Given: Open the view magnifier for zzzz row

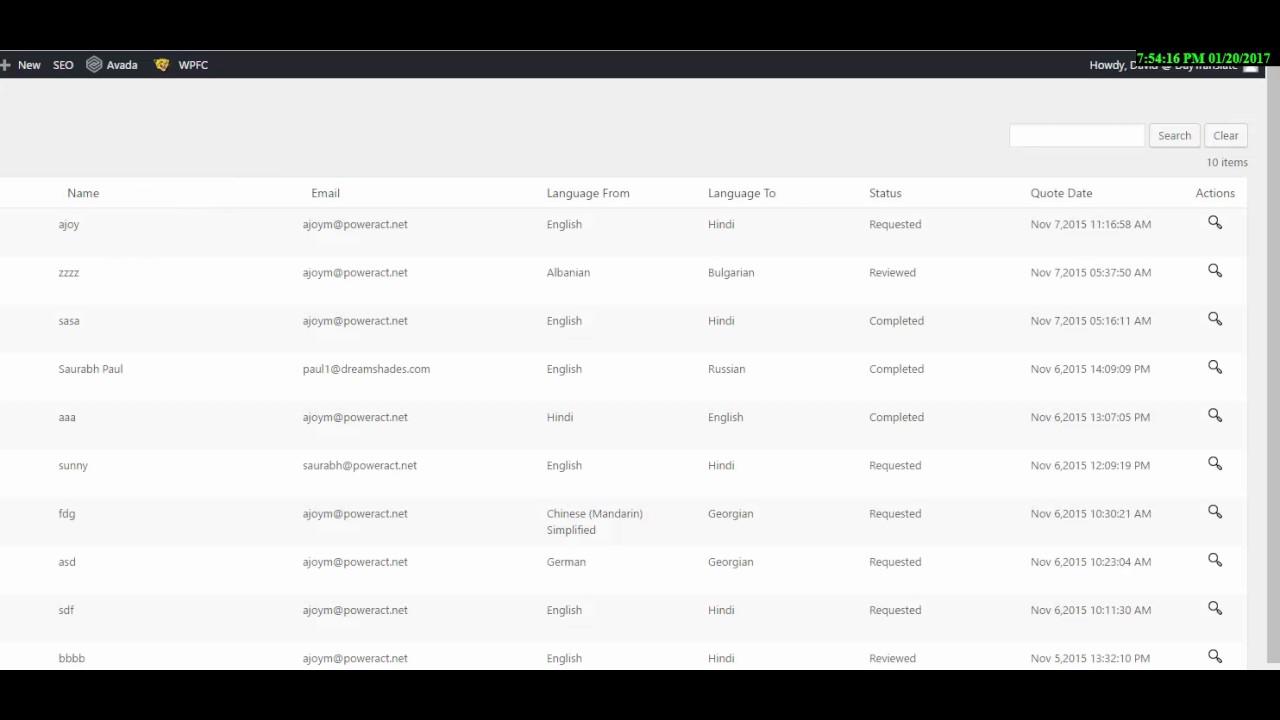Looking at the screenshot, I should tap(1215, 271).
